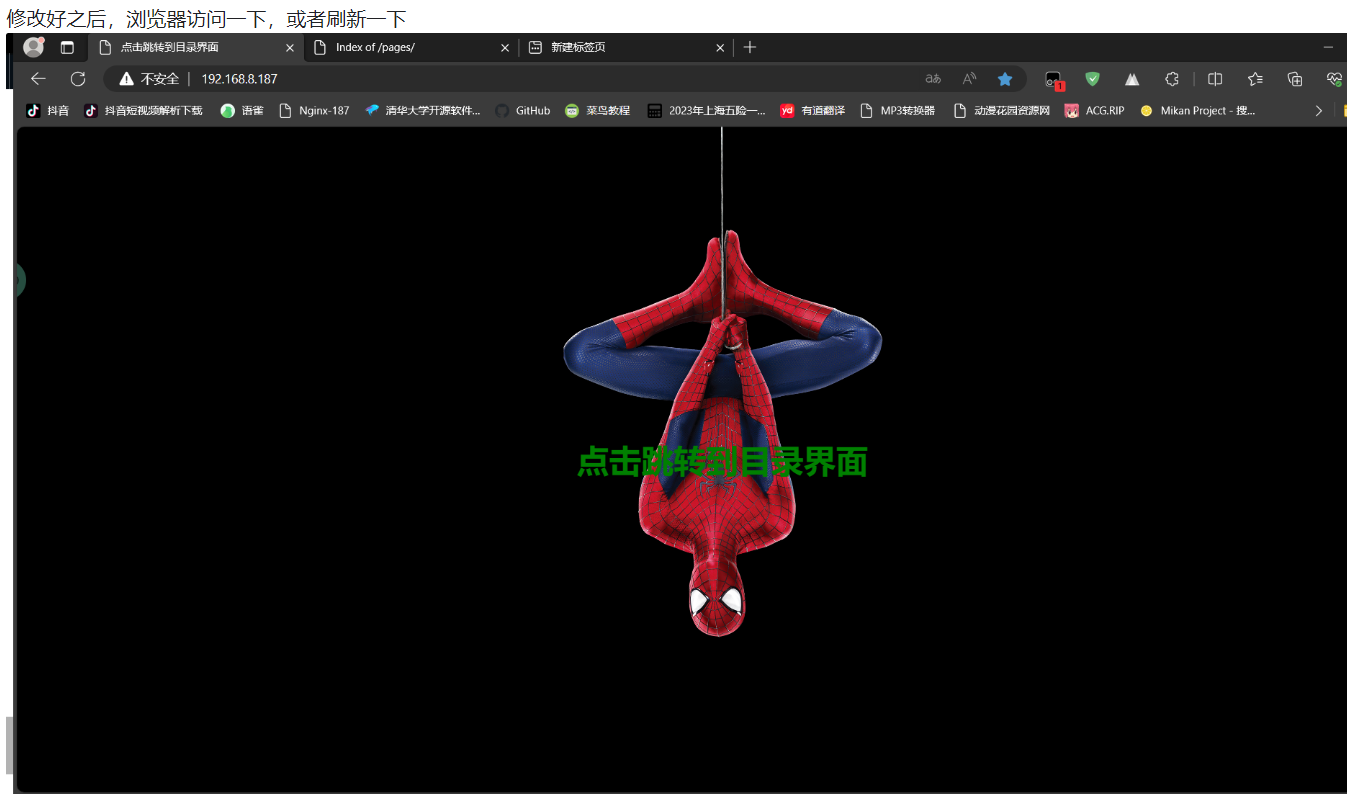Image resolution: width=1347 pixels, height=794 pixels.
Task: Open the 动漫花园资源网 bookmark
Action: point(1002,111)
